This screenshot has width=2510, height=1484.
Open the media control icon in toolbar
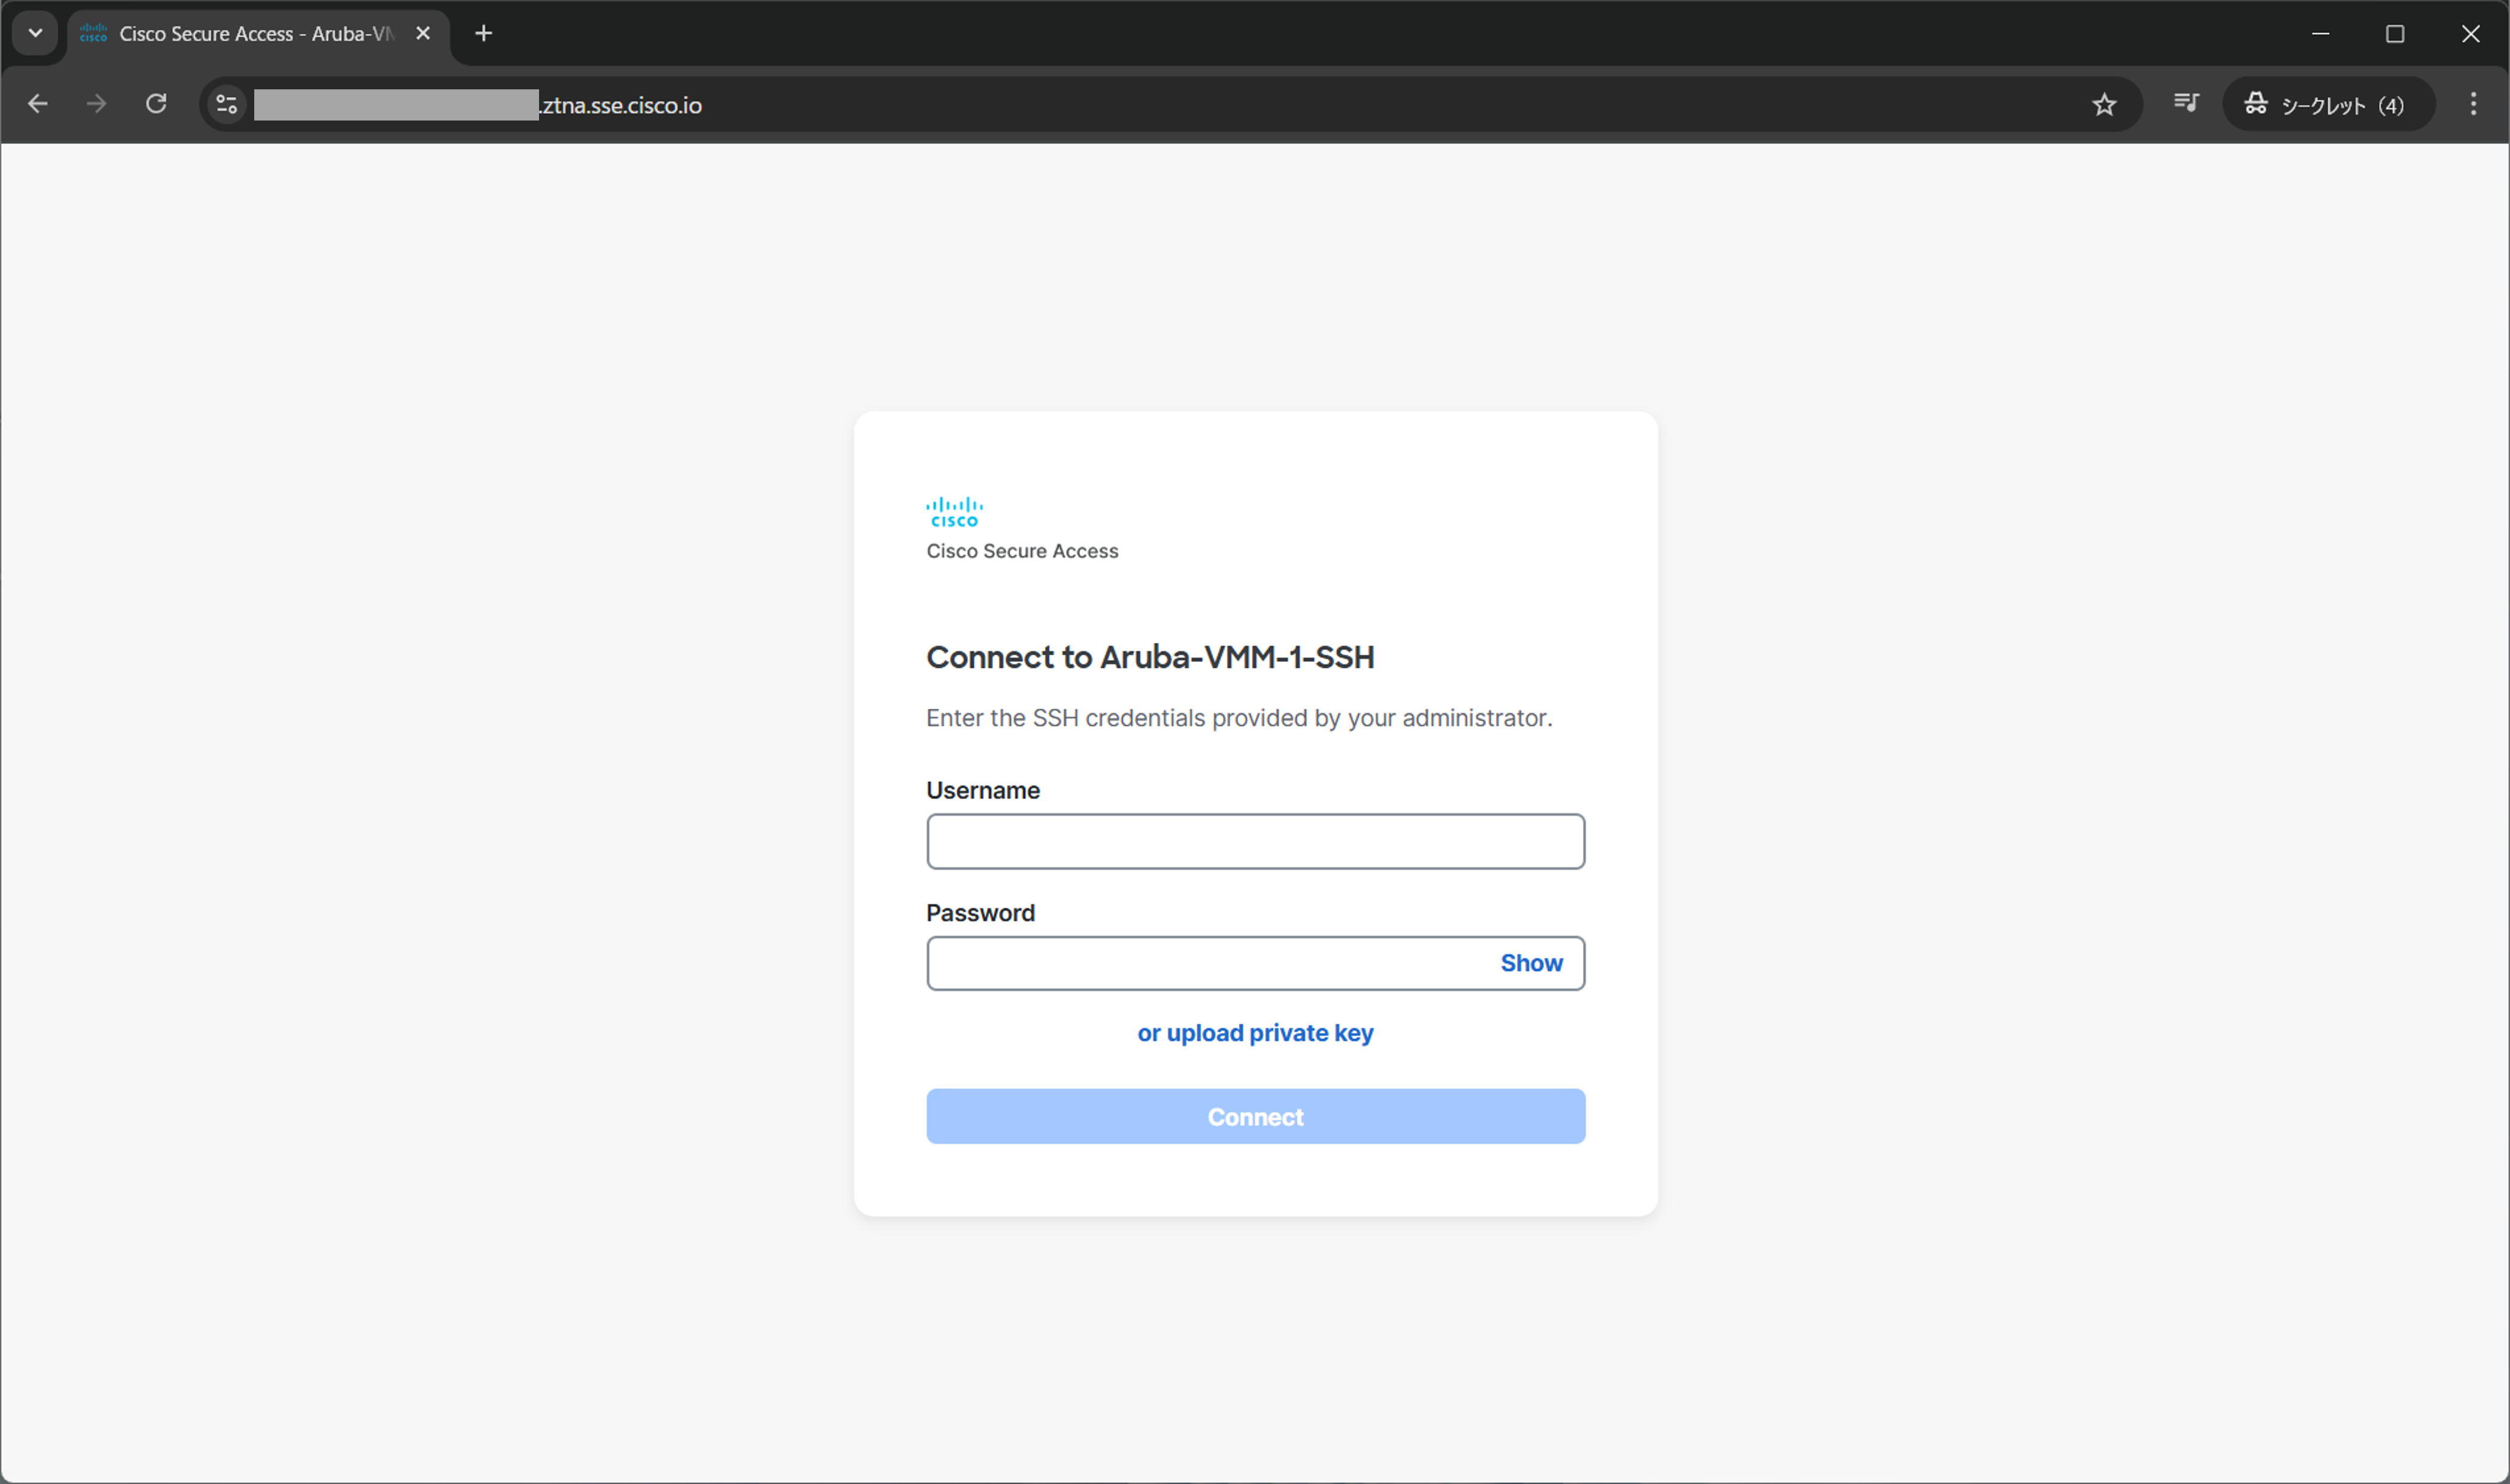point(2186,103)
